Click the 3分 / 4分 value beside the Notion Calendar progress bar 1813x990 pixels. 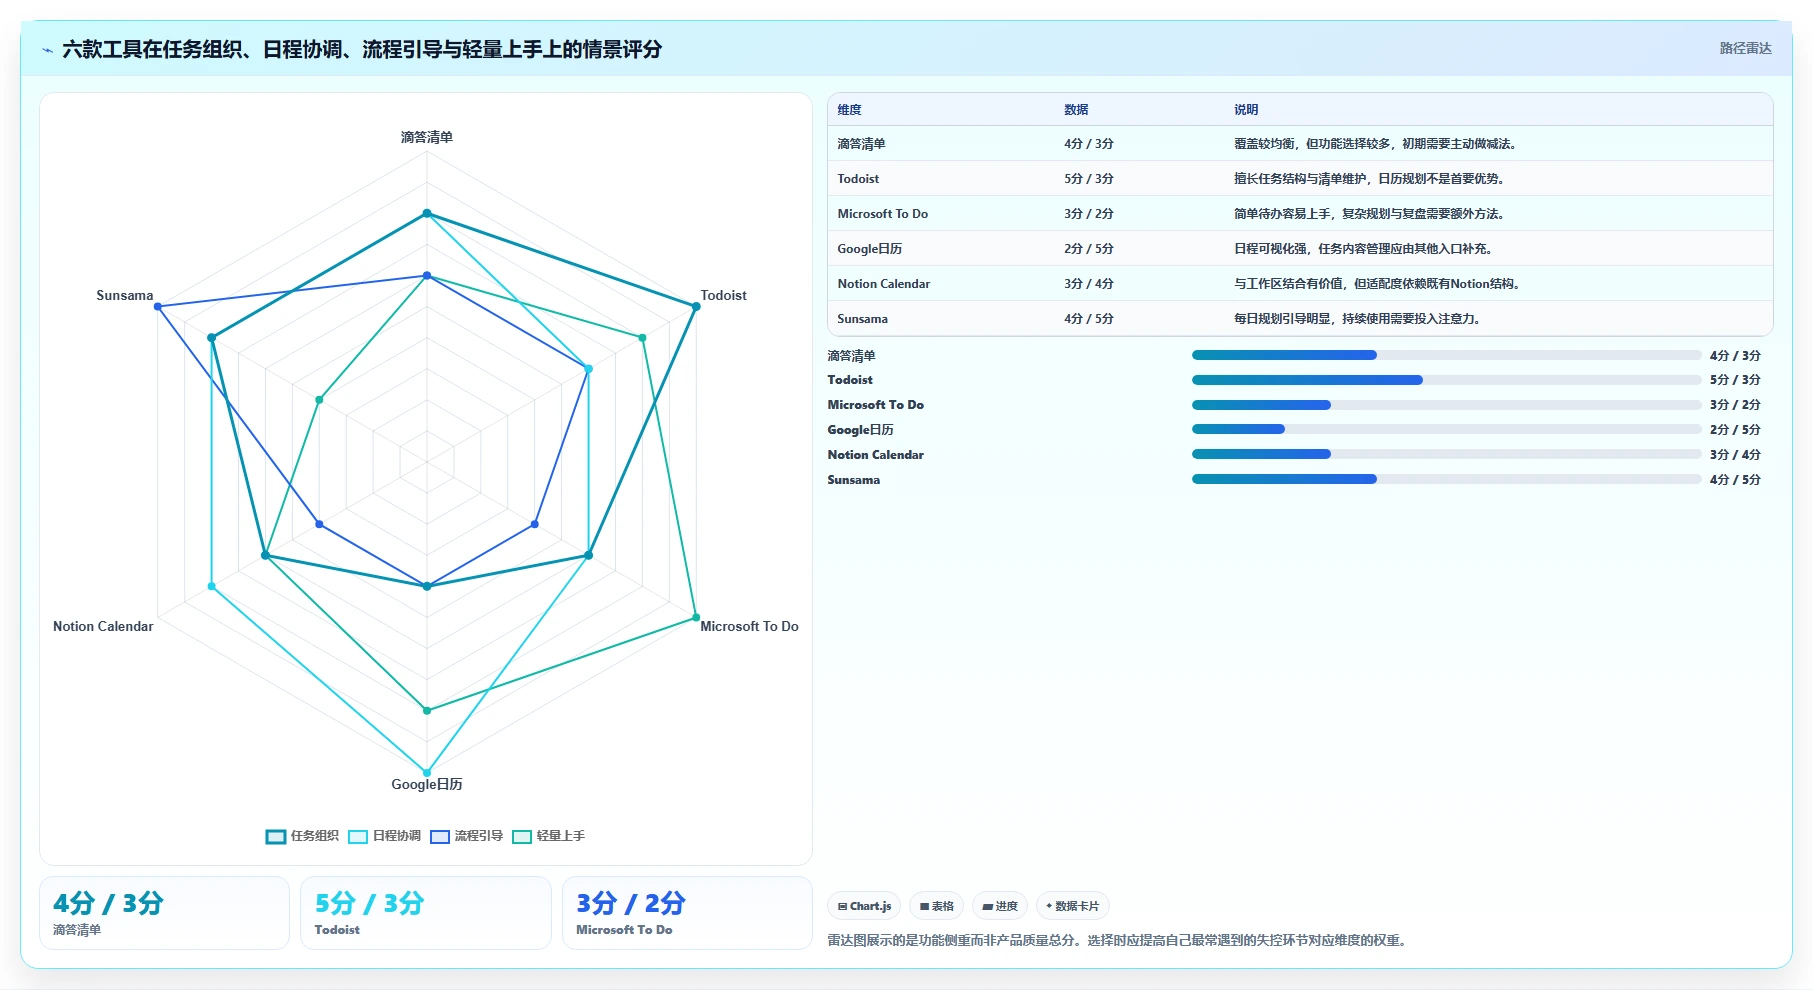pos(1735,454)
